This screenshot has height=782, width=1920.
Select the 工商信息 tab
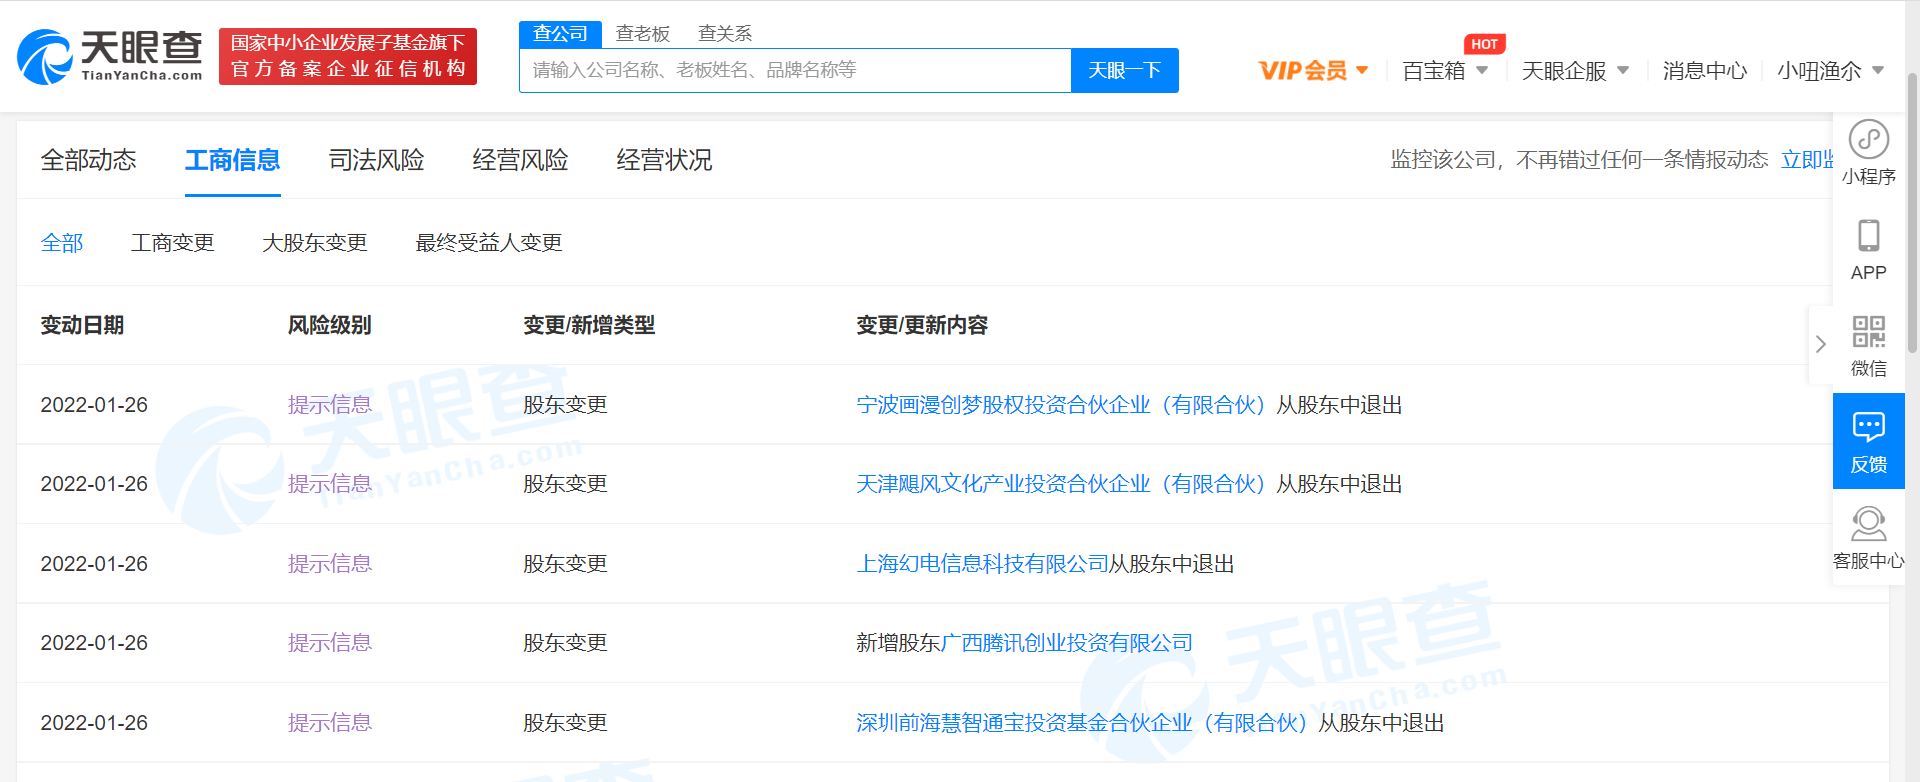(232, 160)
